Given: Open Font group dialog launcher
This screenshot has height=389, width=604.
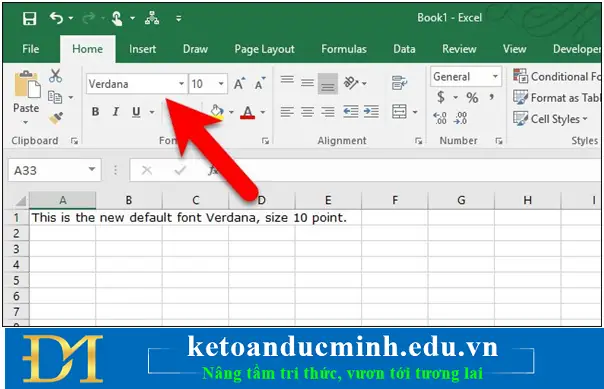Looking at the screenshot, I should pos(265,141).
